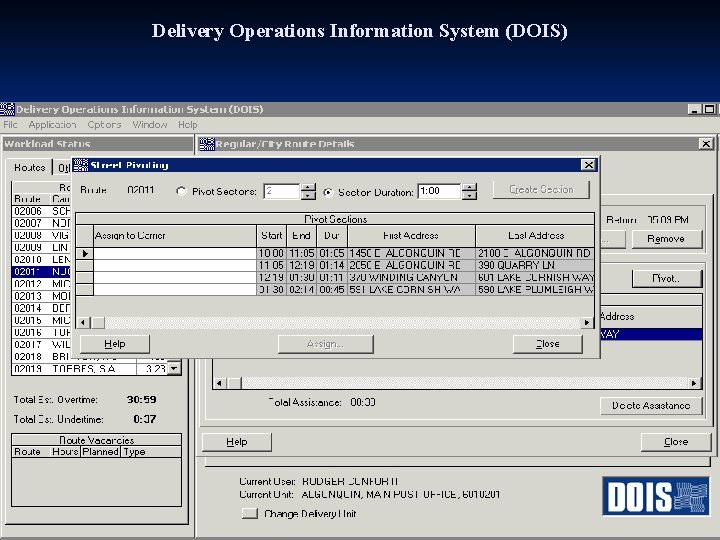Click Assign to Carrier cell for 01:30 row
This screenshot has width=720, height=540.
[175, 289]
